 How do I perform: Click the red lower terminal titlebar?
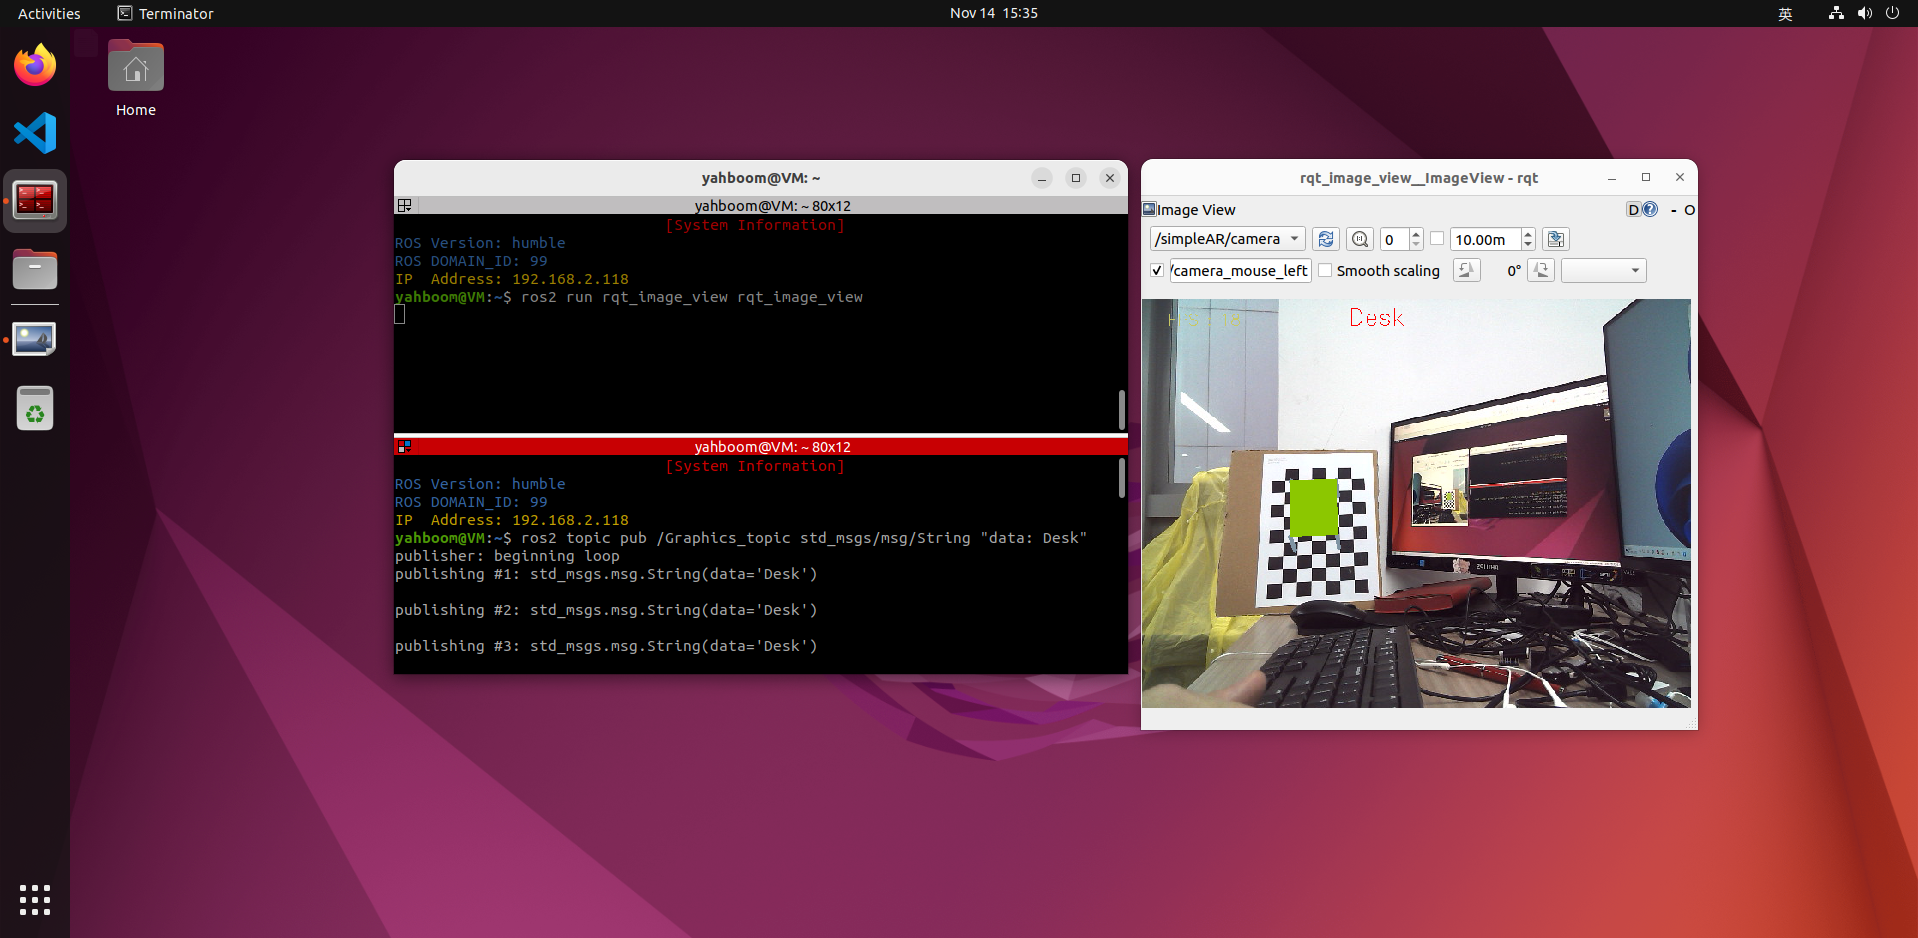[760, 446]
